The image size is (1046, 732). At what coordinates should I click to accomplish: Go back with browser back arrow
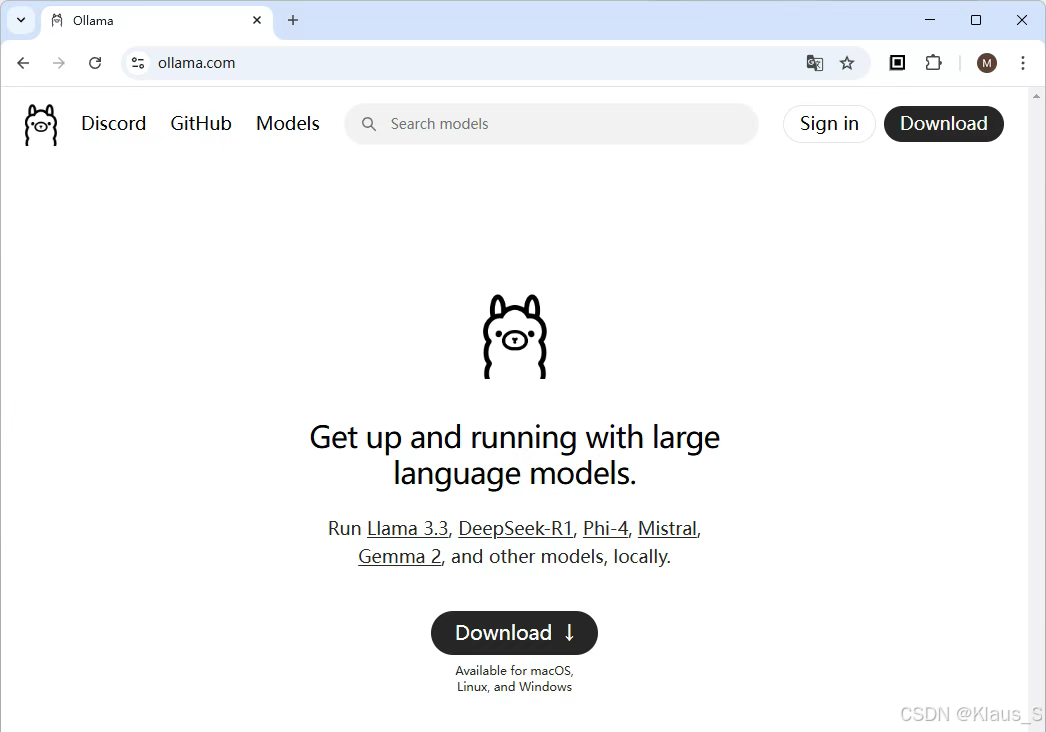(x=23, y=63)
